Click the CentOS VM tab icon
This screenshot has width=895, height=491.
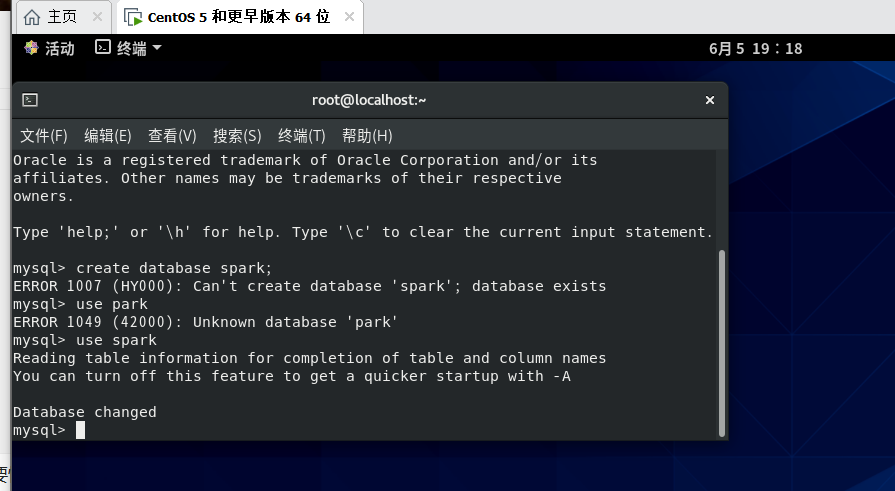[134, 17]
